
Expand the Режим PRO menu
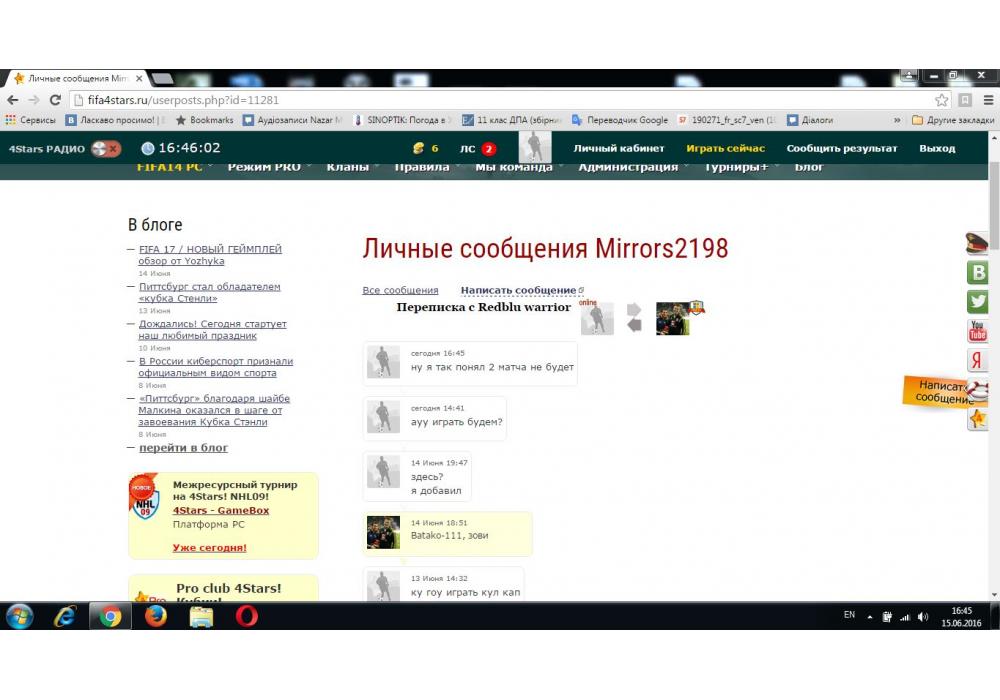click(x=264, y=167)
